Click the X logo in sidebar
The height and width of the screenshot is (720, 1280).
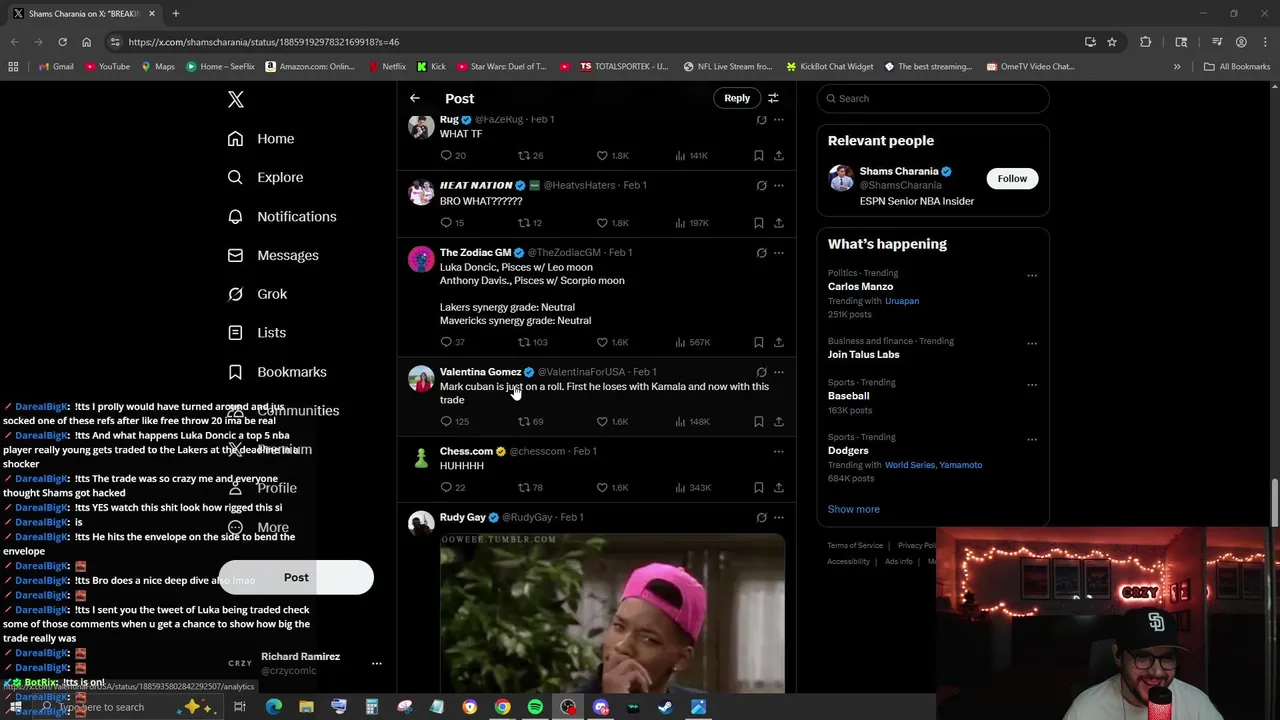coord(236,99)
